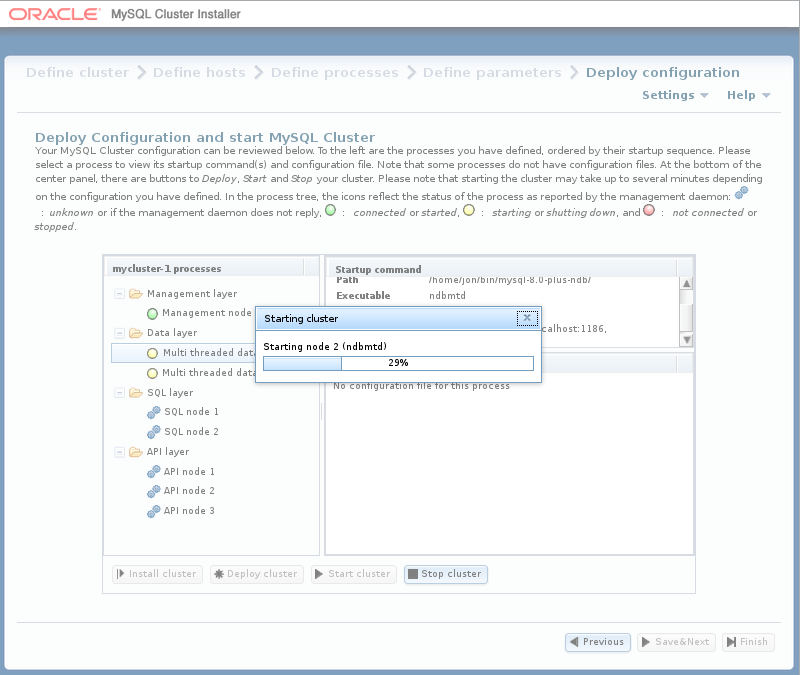Go to the Define hosts step
This screenshot has height=675, width=800.
[199, 72]
